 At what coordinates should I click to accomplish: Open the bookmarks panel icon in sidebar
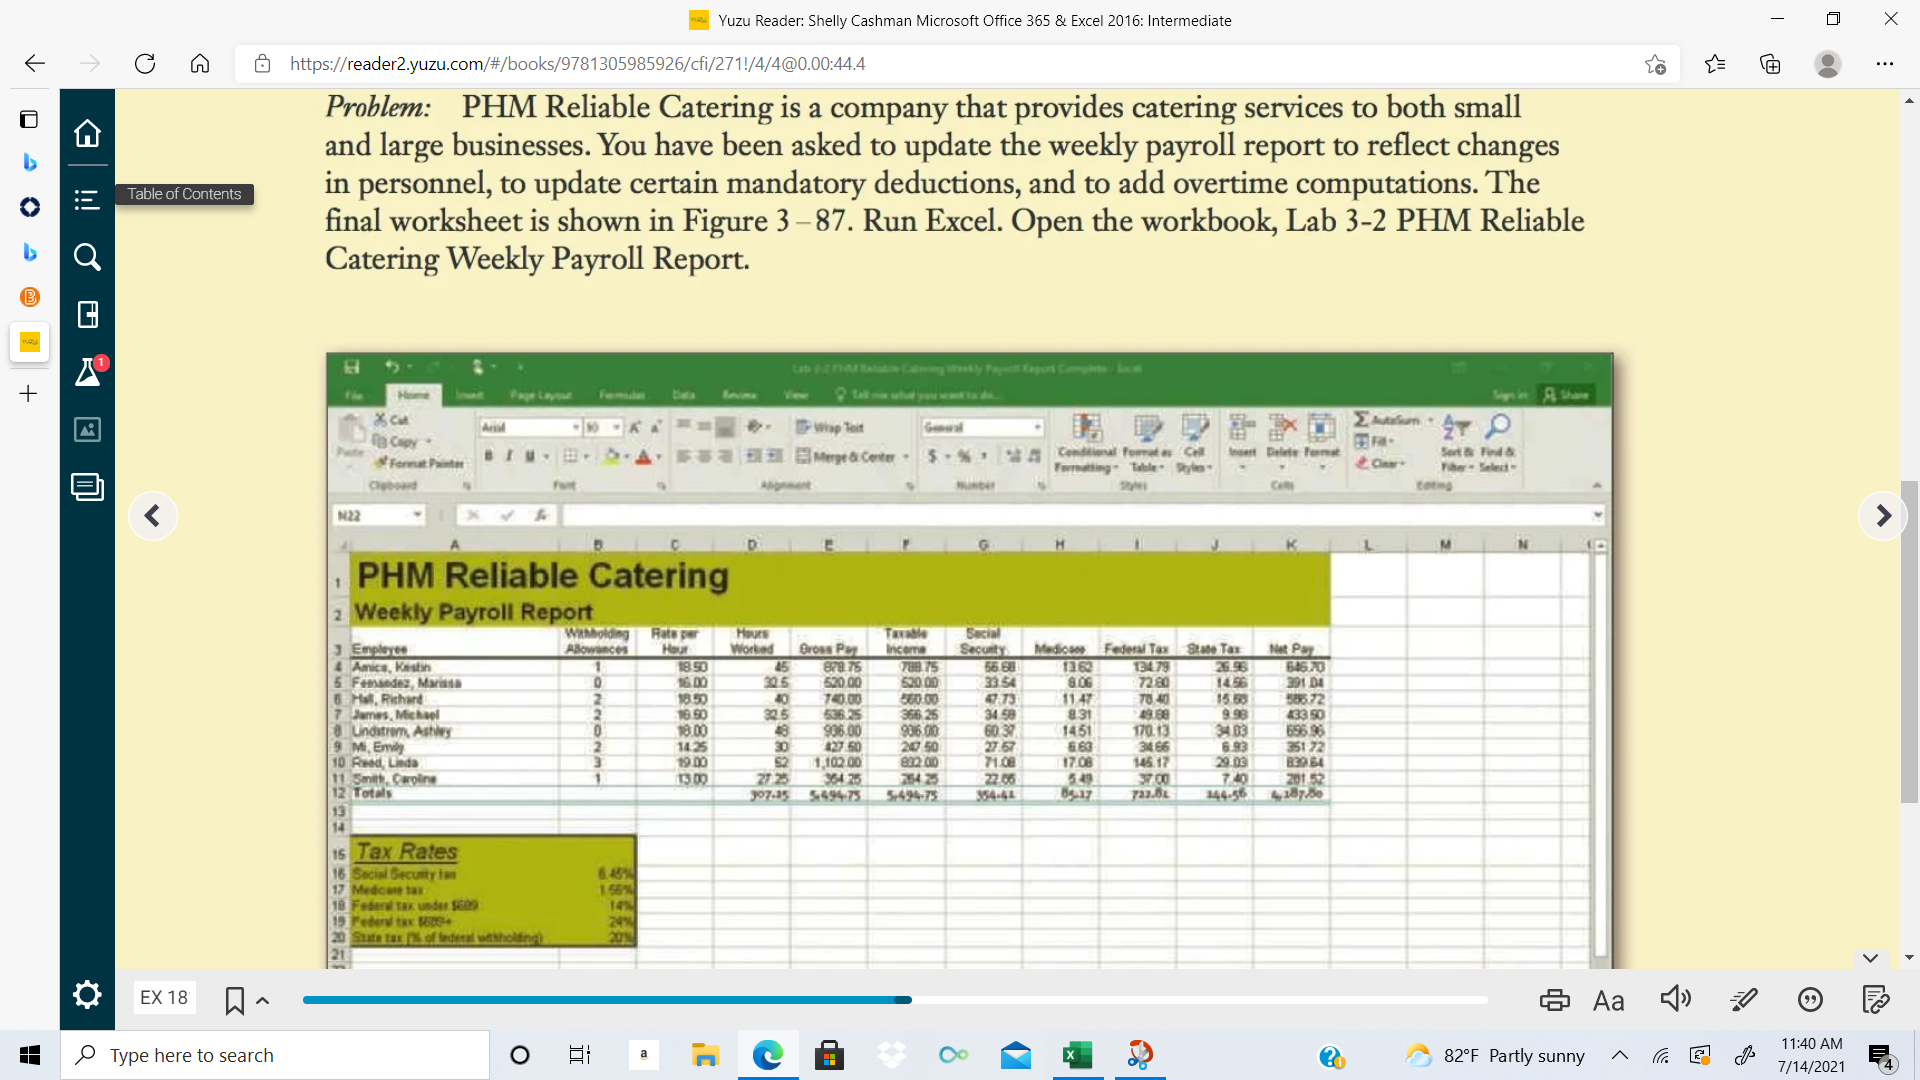(x=87, y=315)
